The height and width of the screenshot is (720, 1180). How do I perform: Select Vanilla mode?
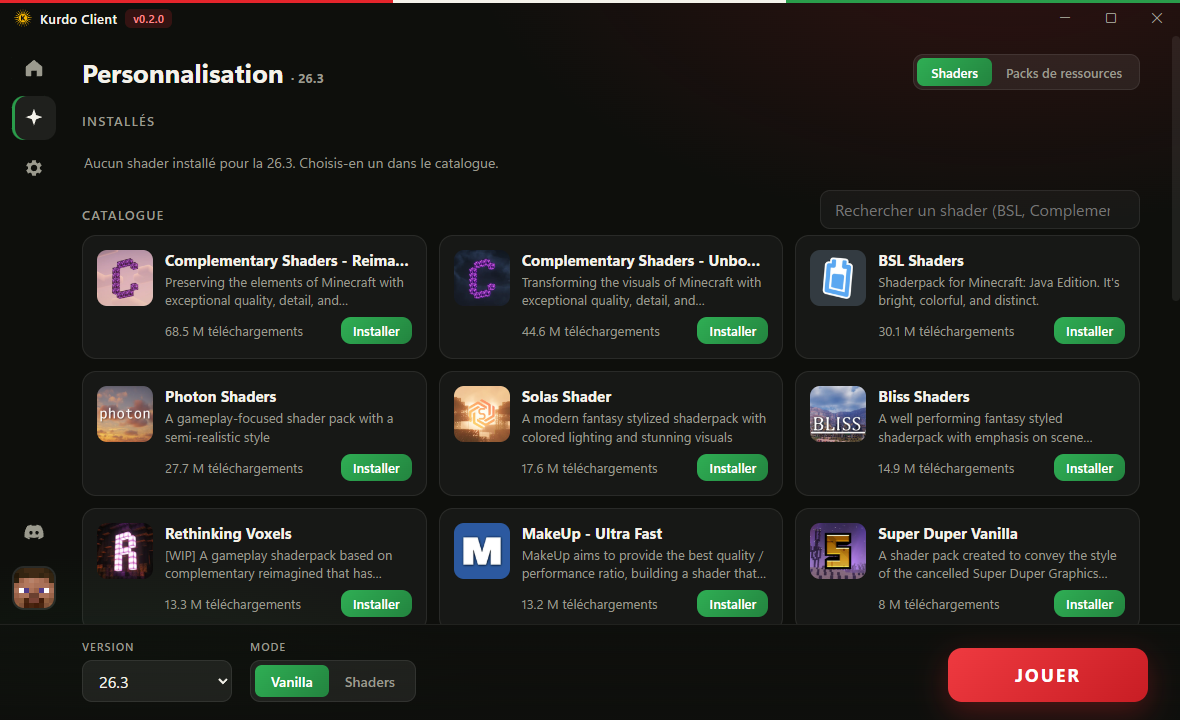click(291, 682)
